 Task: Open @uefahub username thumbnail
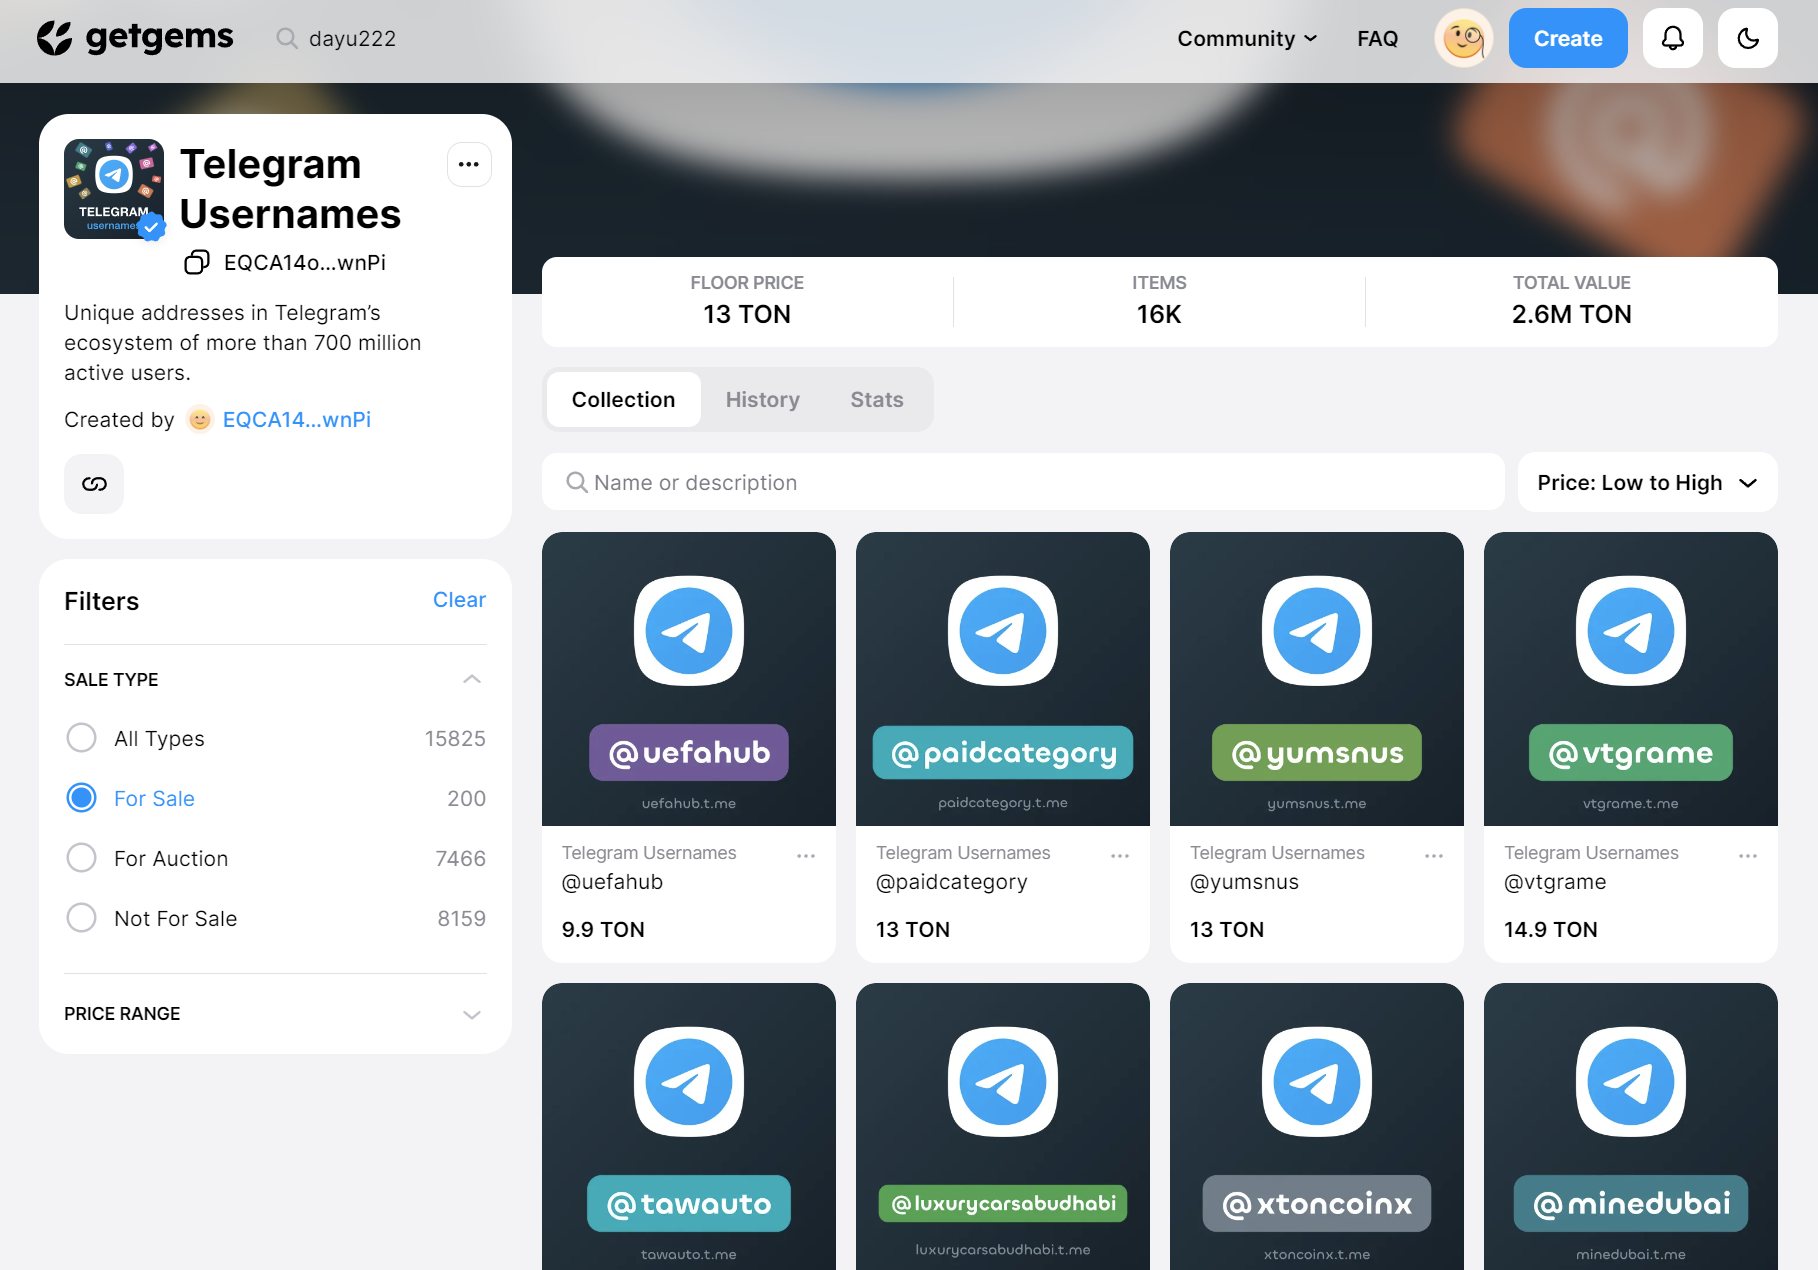689,679
